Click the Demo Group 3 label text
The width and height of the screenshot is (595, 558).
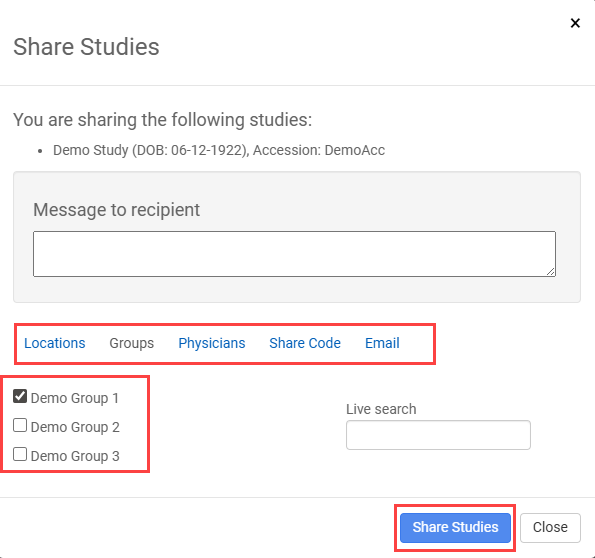(x=75, y=456)
